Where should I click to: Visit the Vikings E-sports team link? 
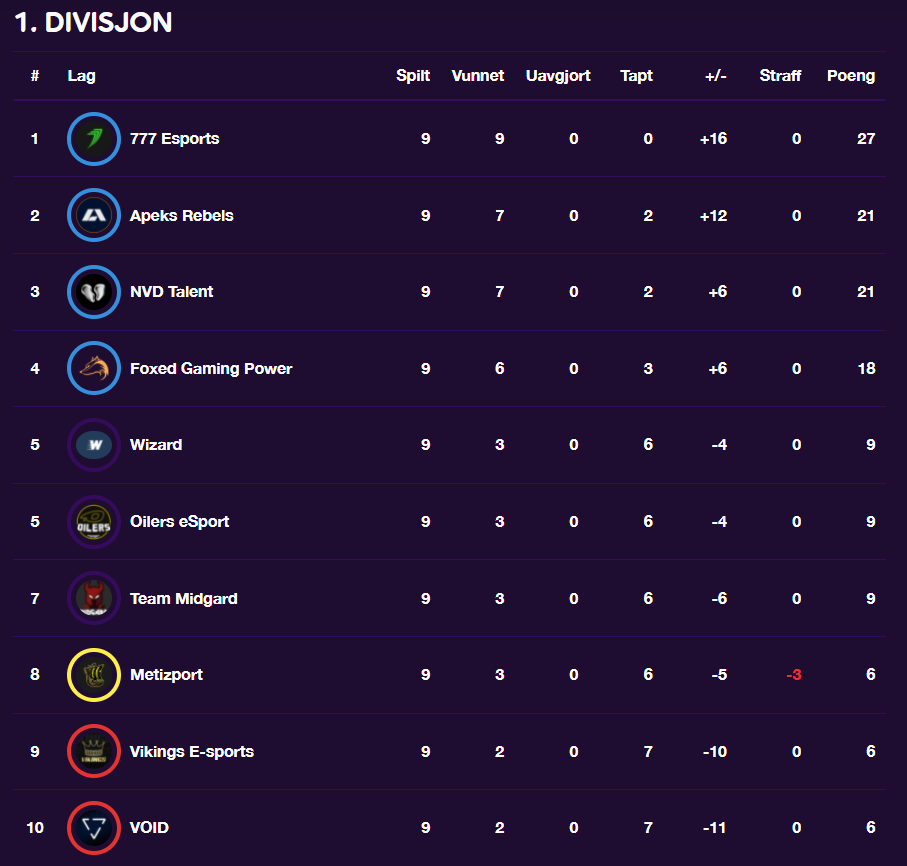point(191,752)
